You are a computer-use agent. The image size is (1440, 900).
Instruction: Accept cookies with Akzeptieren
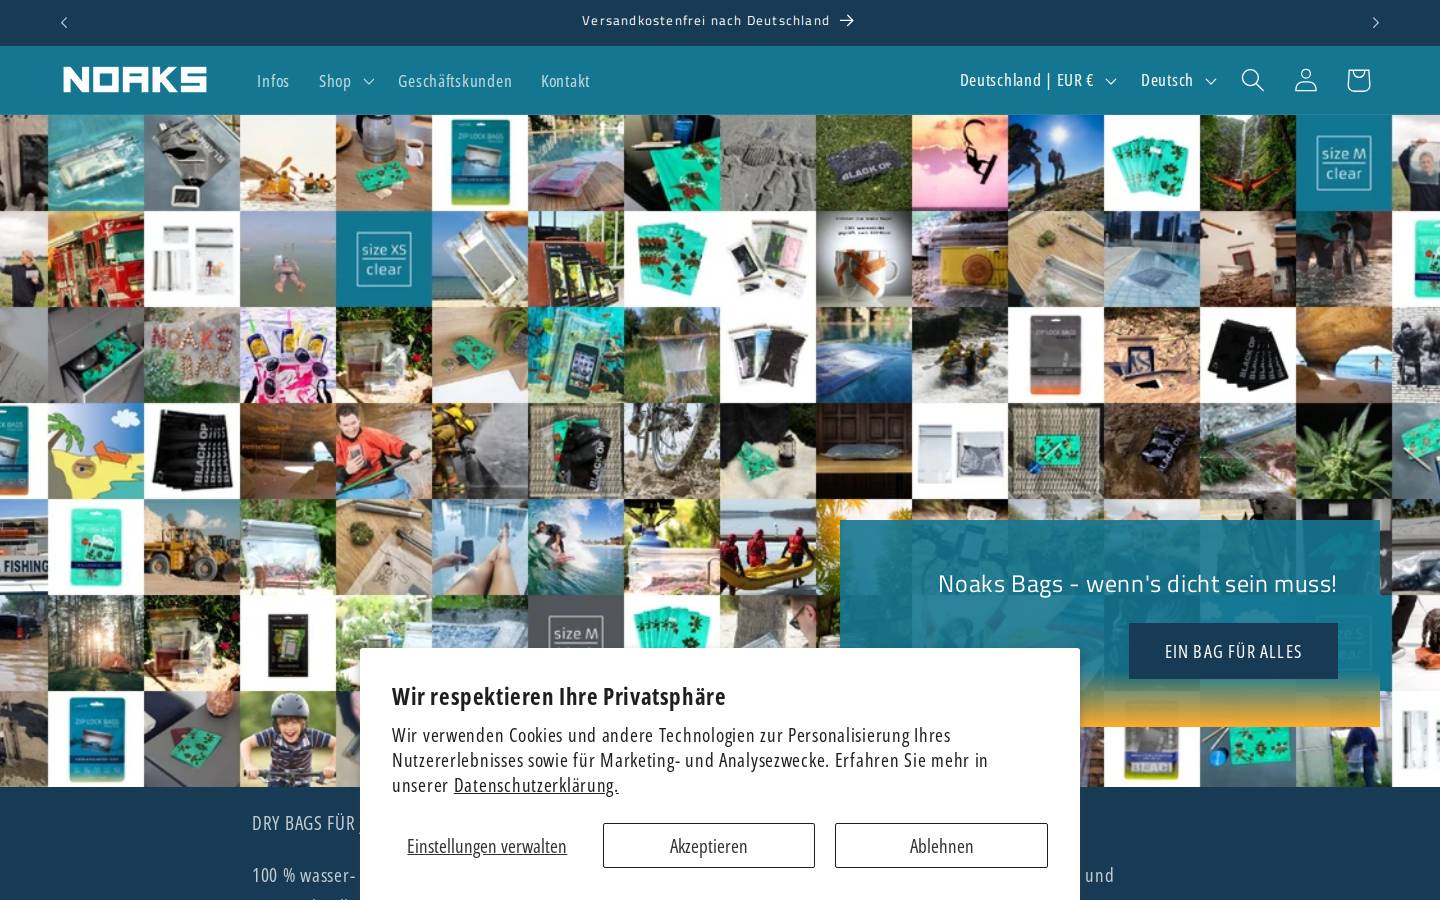[709, 846]
